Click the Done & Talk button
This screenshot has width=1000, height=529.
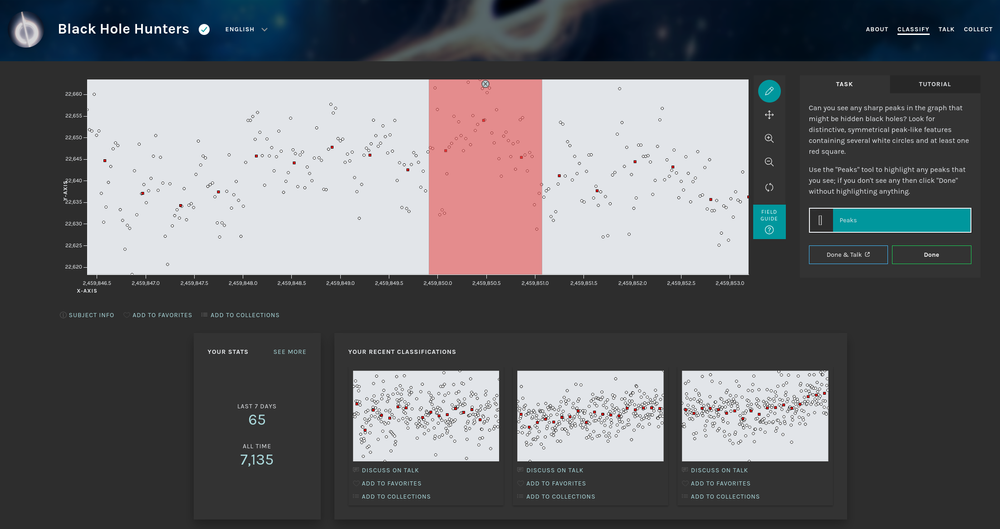849,254
